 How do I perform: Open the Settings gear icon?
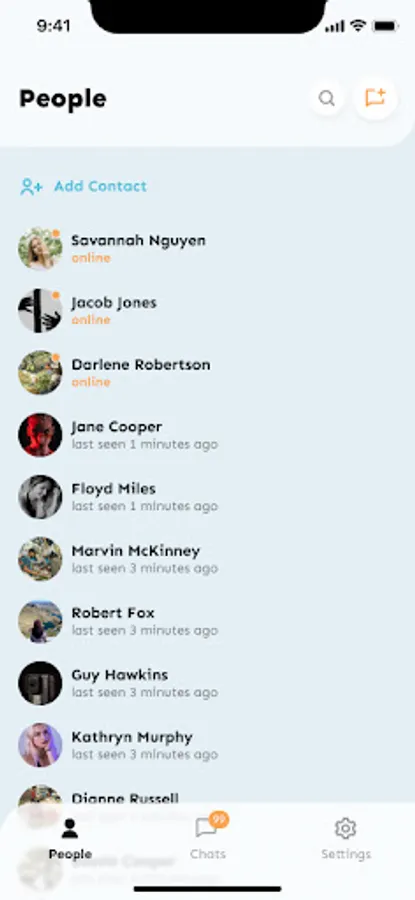point(346,828)
